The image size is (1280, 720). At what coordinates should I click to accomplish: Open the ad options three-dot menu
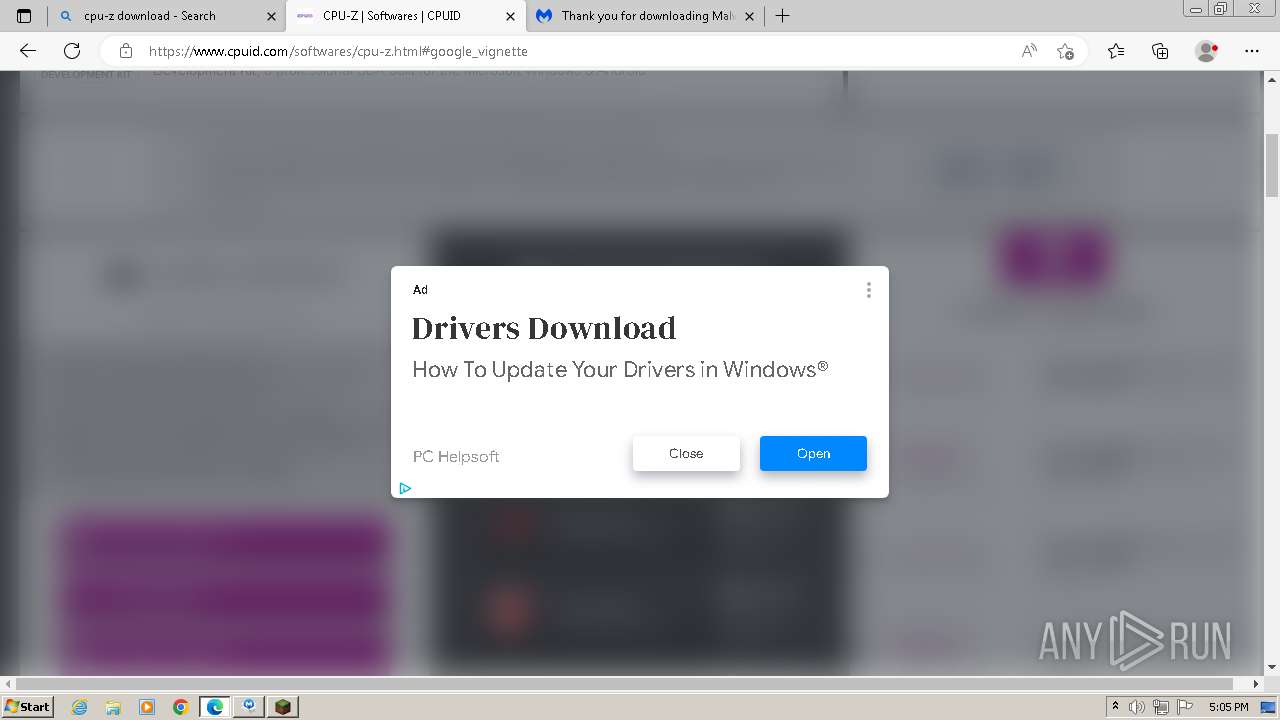868,290
